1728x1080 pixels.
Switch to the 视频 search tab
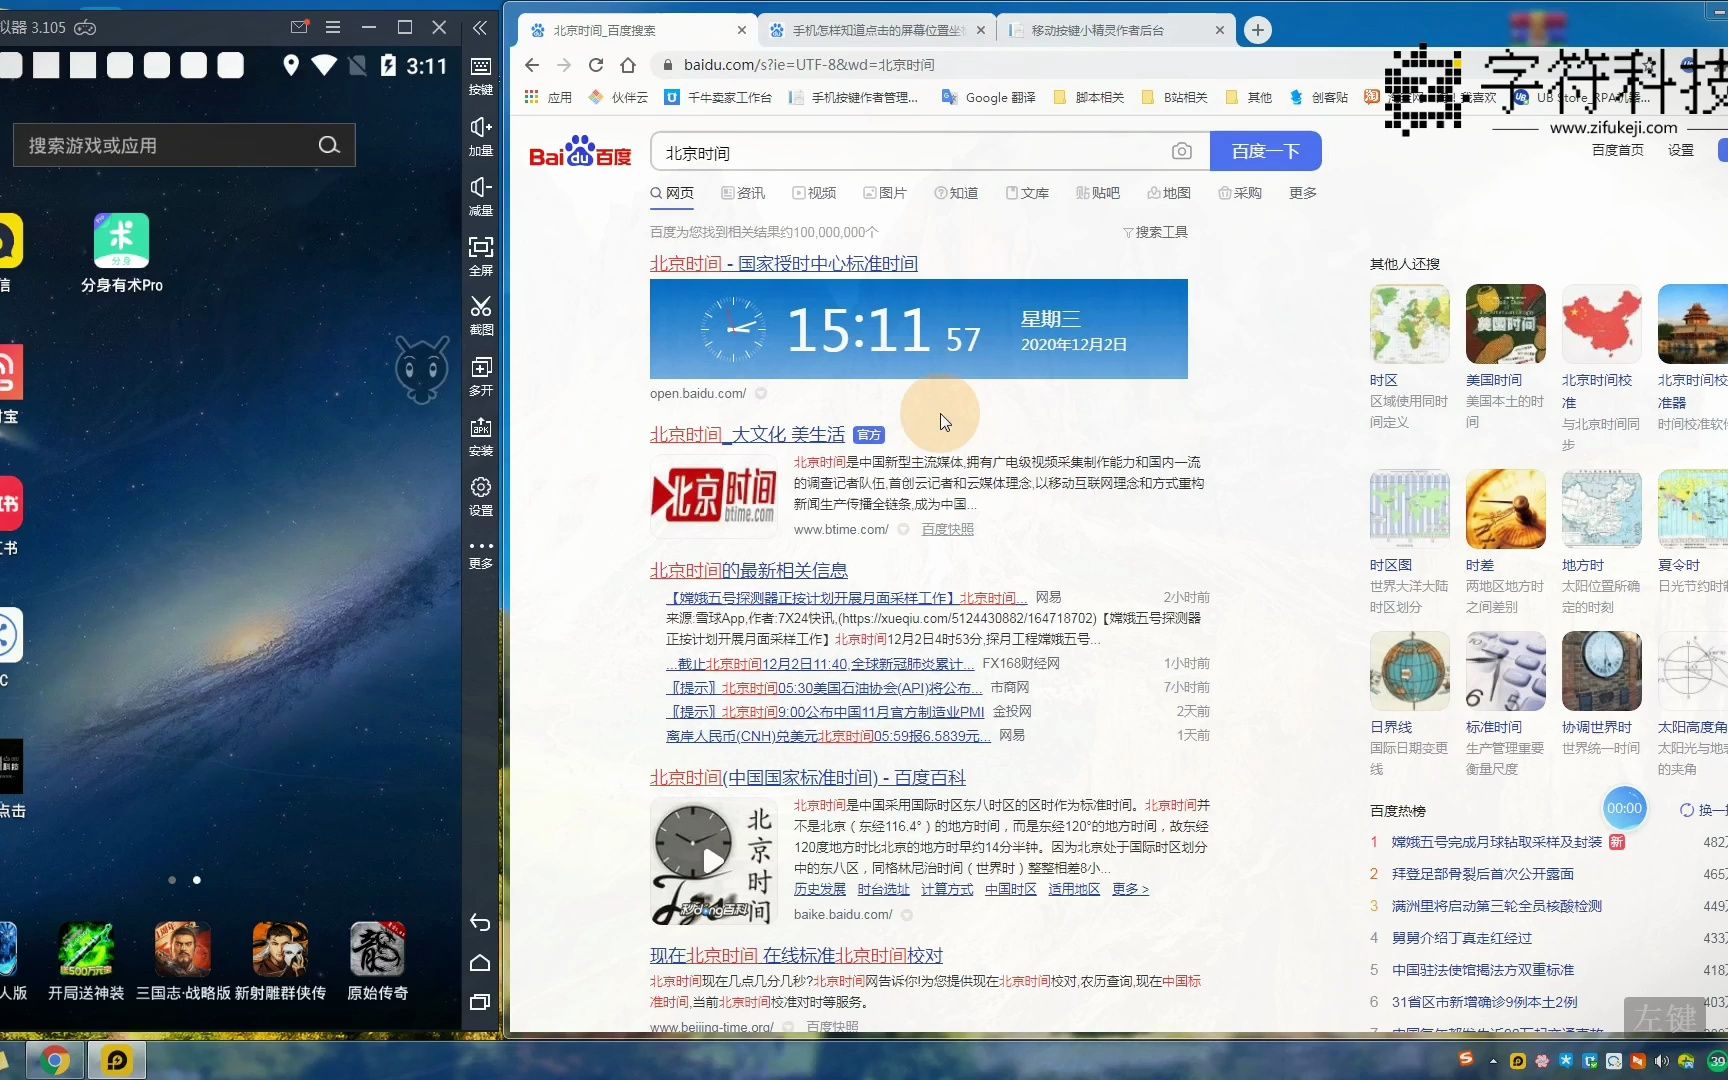814,193
